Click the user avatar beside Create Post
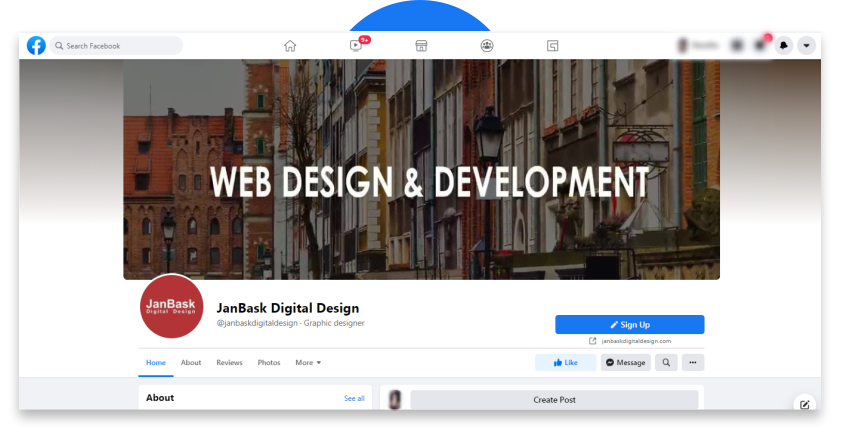The image size is (841, 437). tap(395, 399)
